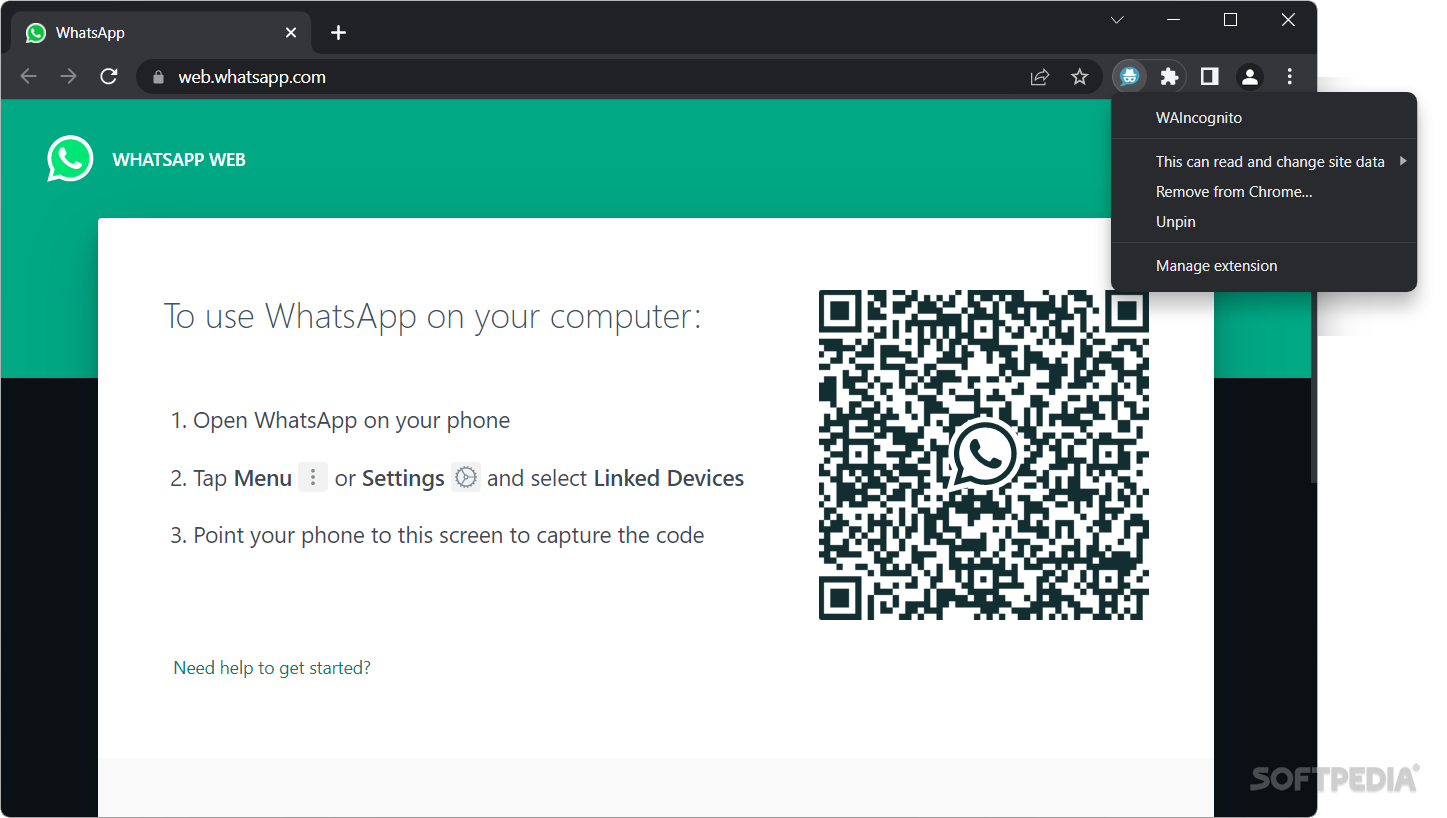The height and width of the screenshot is (818, 1447).
Task: Choose 'Remove from Chrome...' menu entry
Action: (1264, 192)
